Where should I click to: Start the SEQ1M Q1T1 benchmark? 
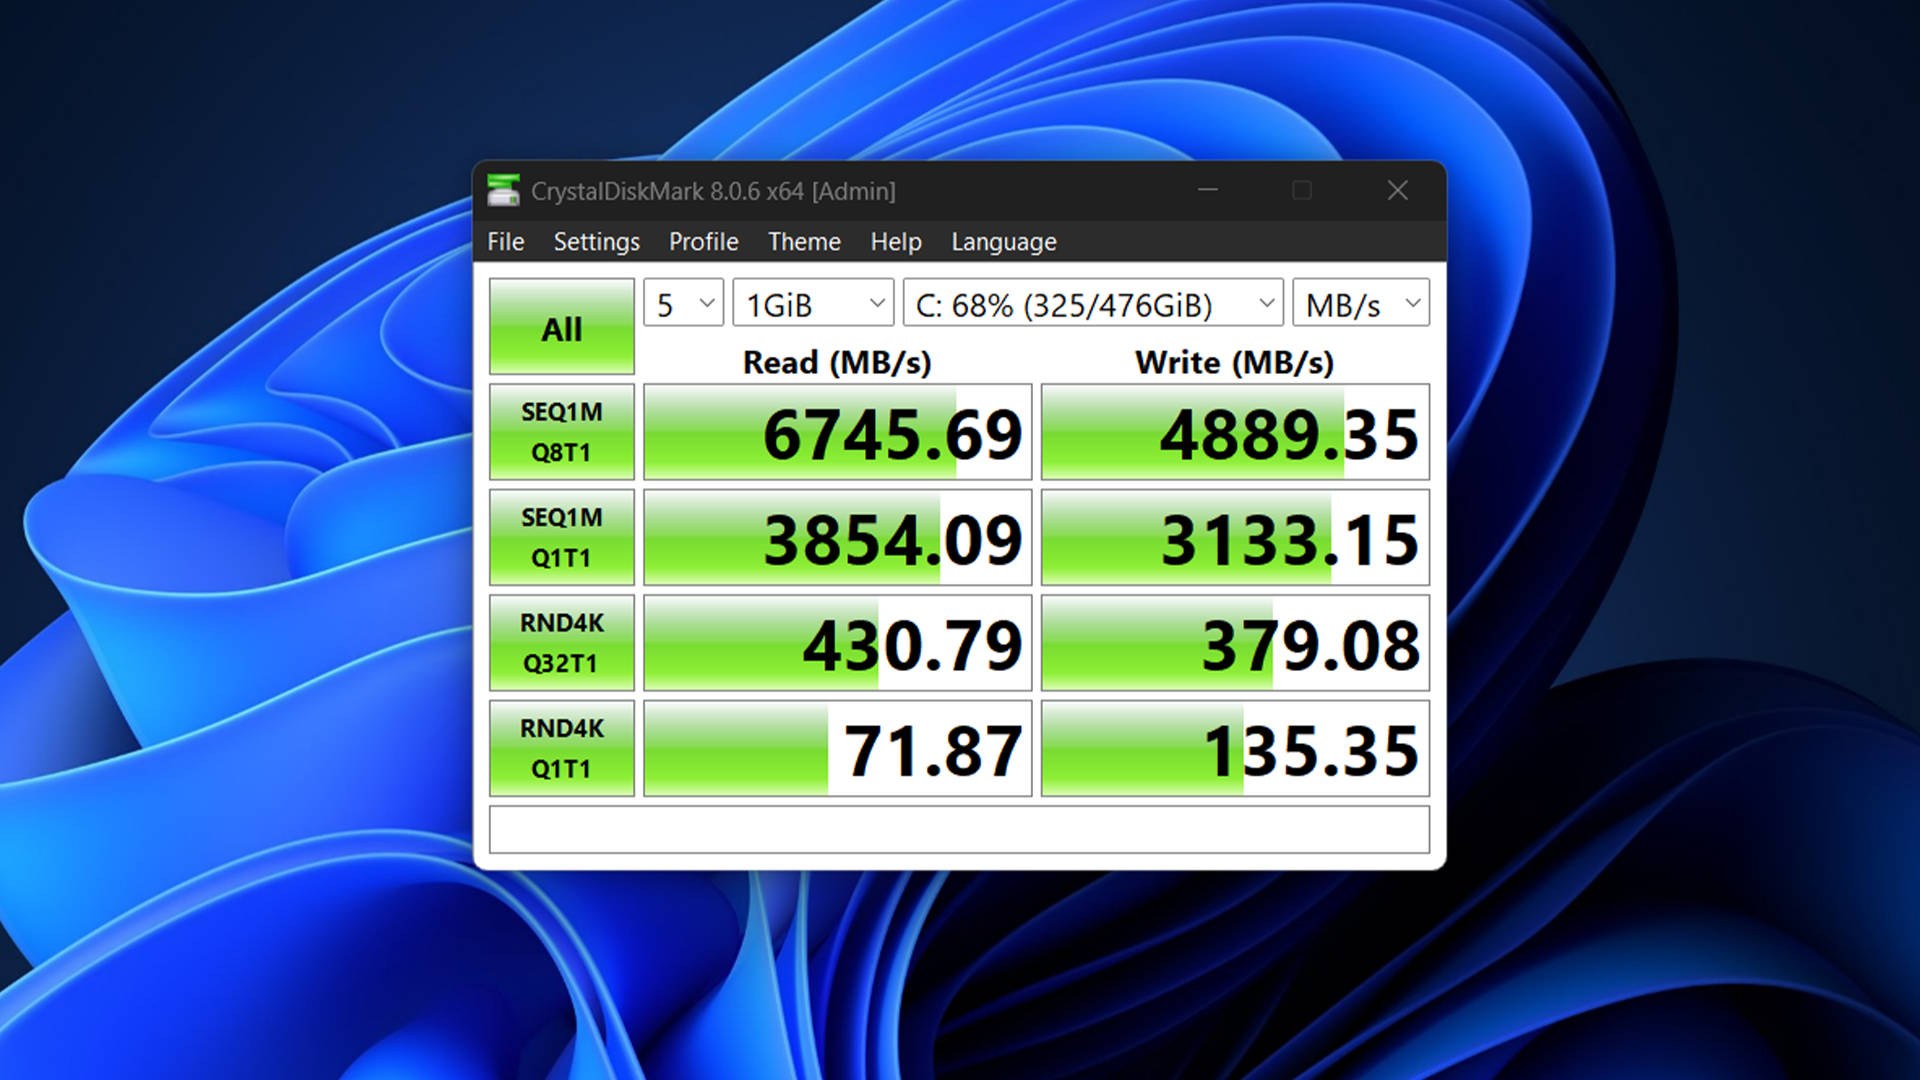(x=562, y=538)
